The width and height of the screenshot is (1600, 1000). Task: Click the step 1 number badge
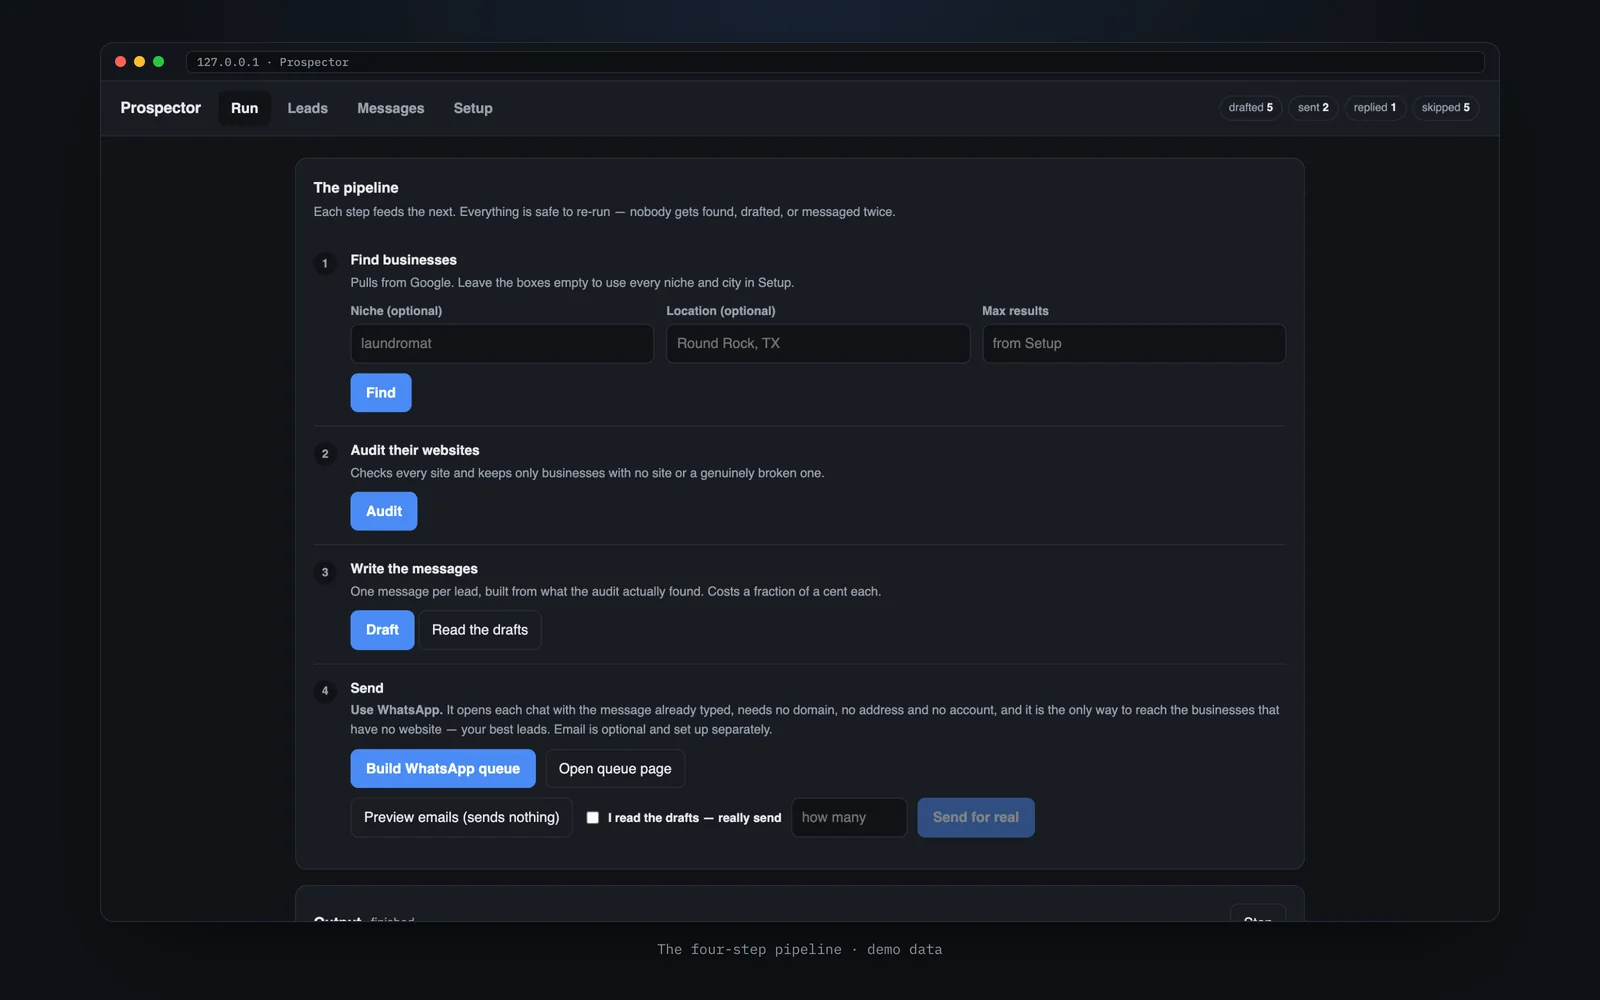coord(325,263)
